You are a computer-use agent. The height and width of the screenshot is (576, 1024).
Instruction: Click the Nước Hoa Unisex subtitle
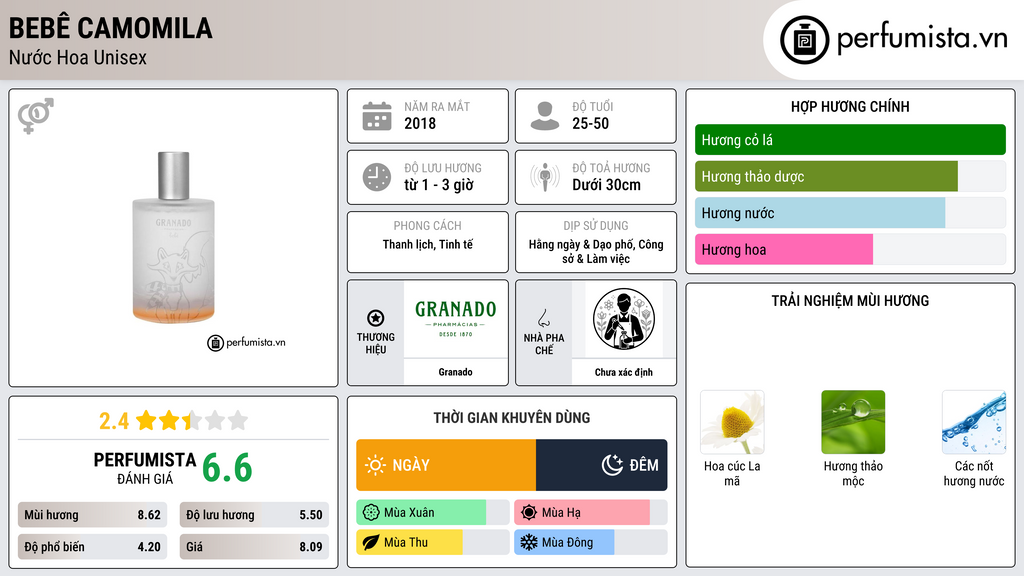point(78,57)
